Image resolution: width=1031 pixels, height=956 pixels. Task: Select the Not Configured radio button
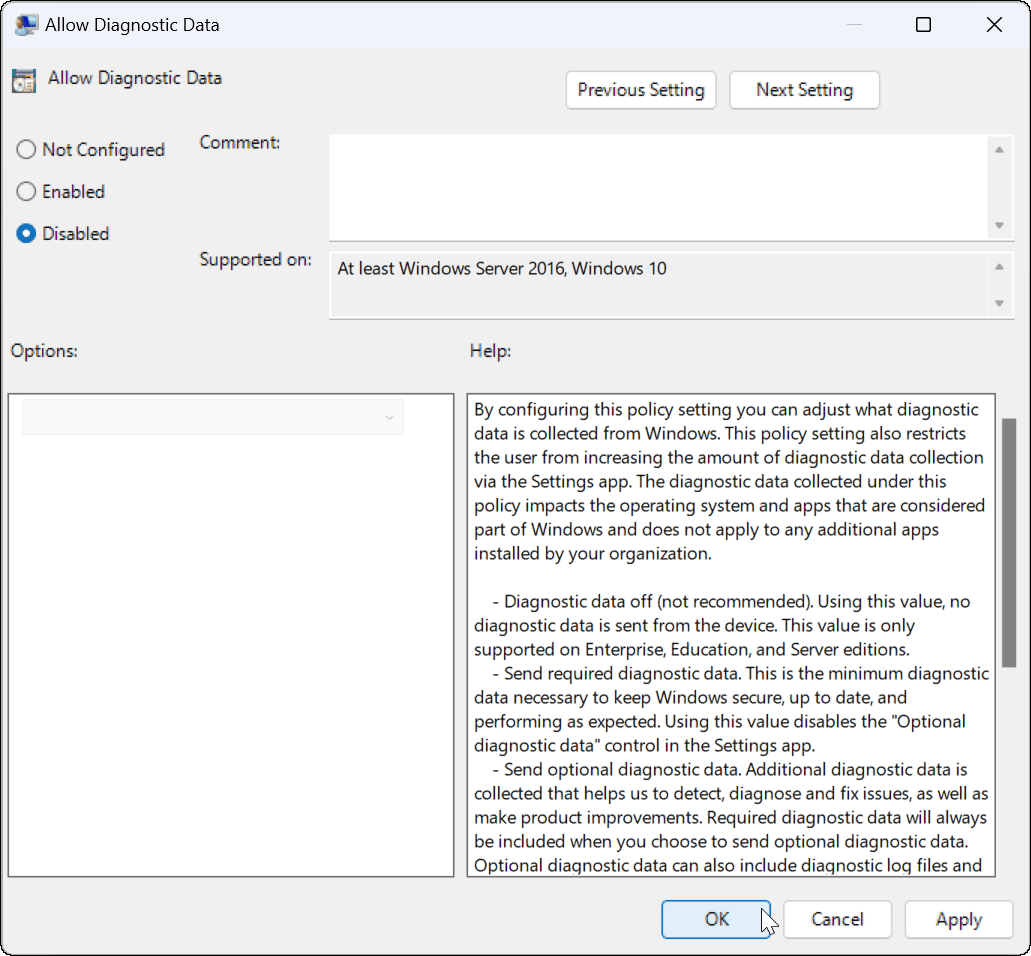(25, 149)
